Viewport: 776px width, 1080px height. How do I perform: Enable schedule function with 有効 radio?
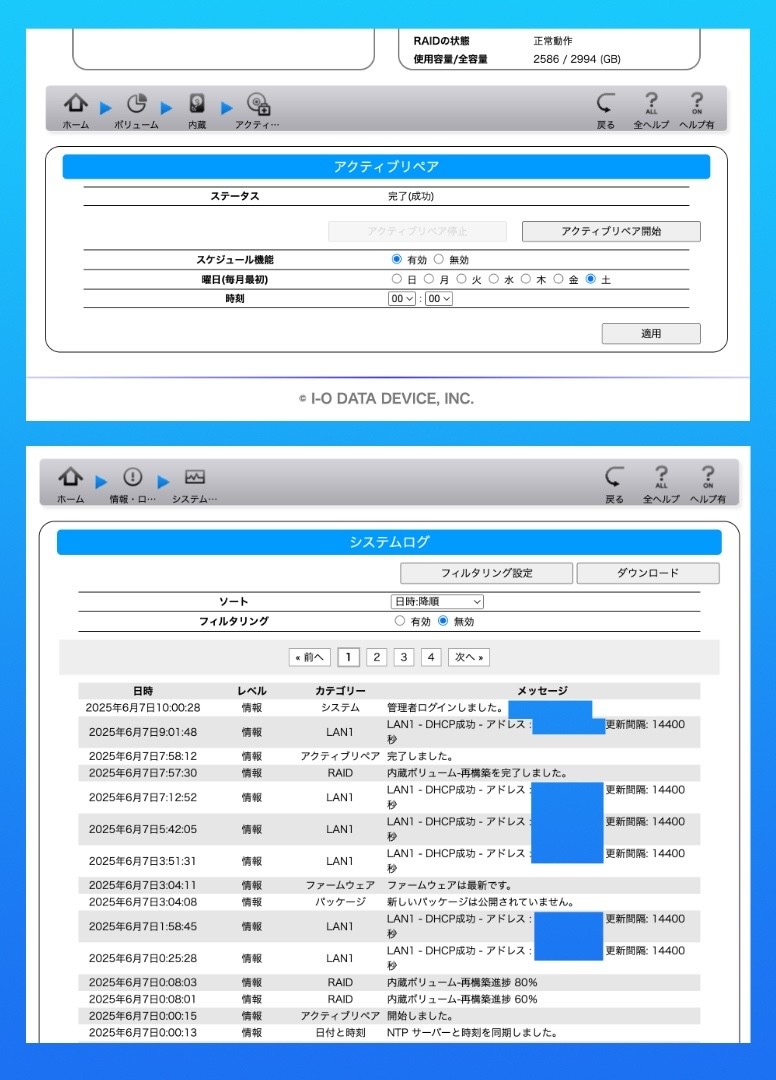397,259
